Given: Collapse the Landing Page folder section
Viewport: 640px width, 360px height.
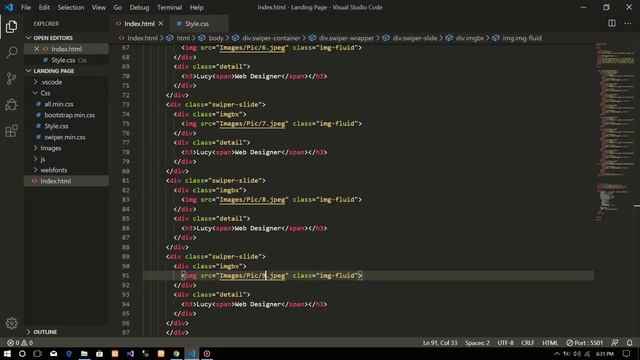Looking at the screenshot, I should click(54, 71).
